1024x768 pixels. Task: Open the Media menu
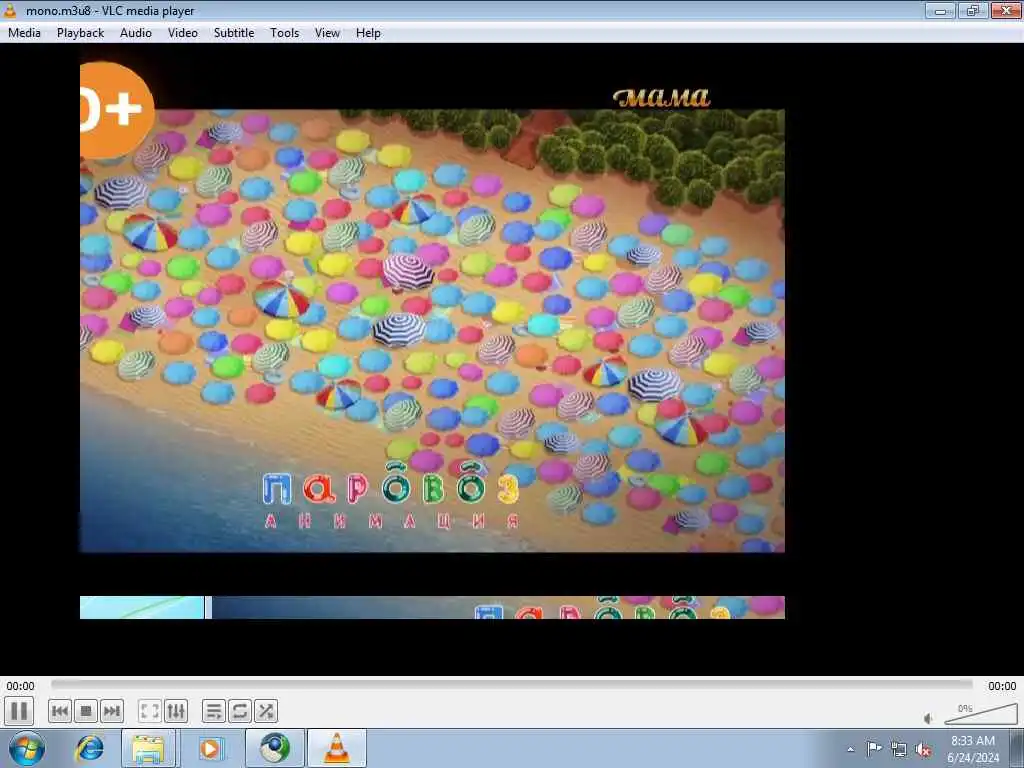(x=24, y=33)
